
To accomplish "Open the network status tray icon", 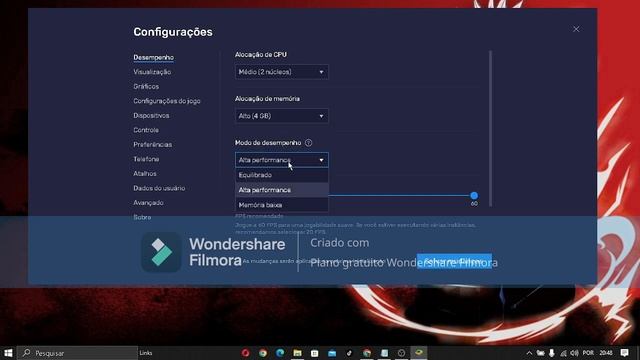I will [x=563, y=353].
